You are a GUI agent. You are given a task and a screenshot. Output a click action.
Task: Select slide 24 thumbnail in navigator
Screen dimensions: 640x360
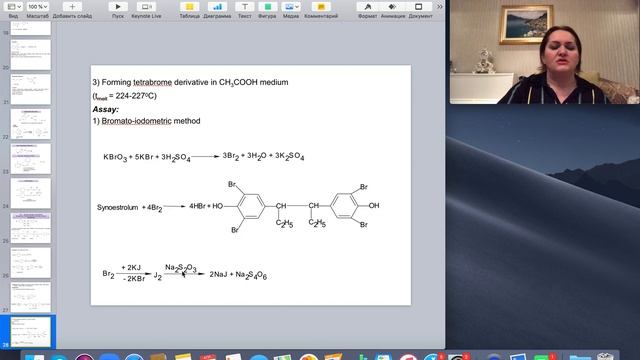(x=31, y=193)
